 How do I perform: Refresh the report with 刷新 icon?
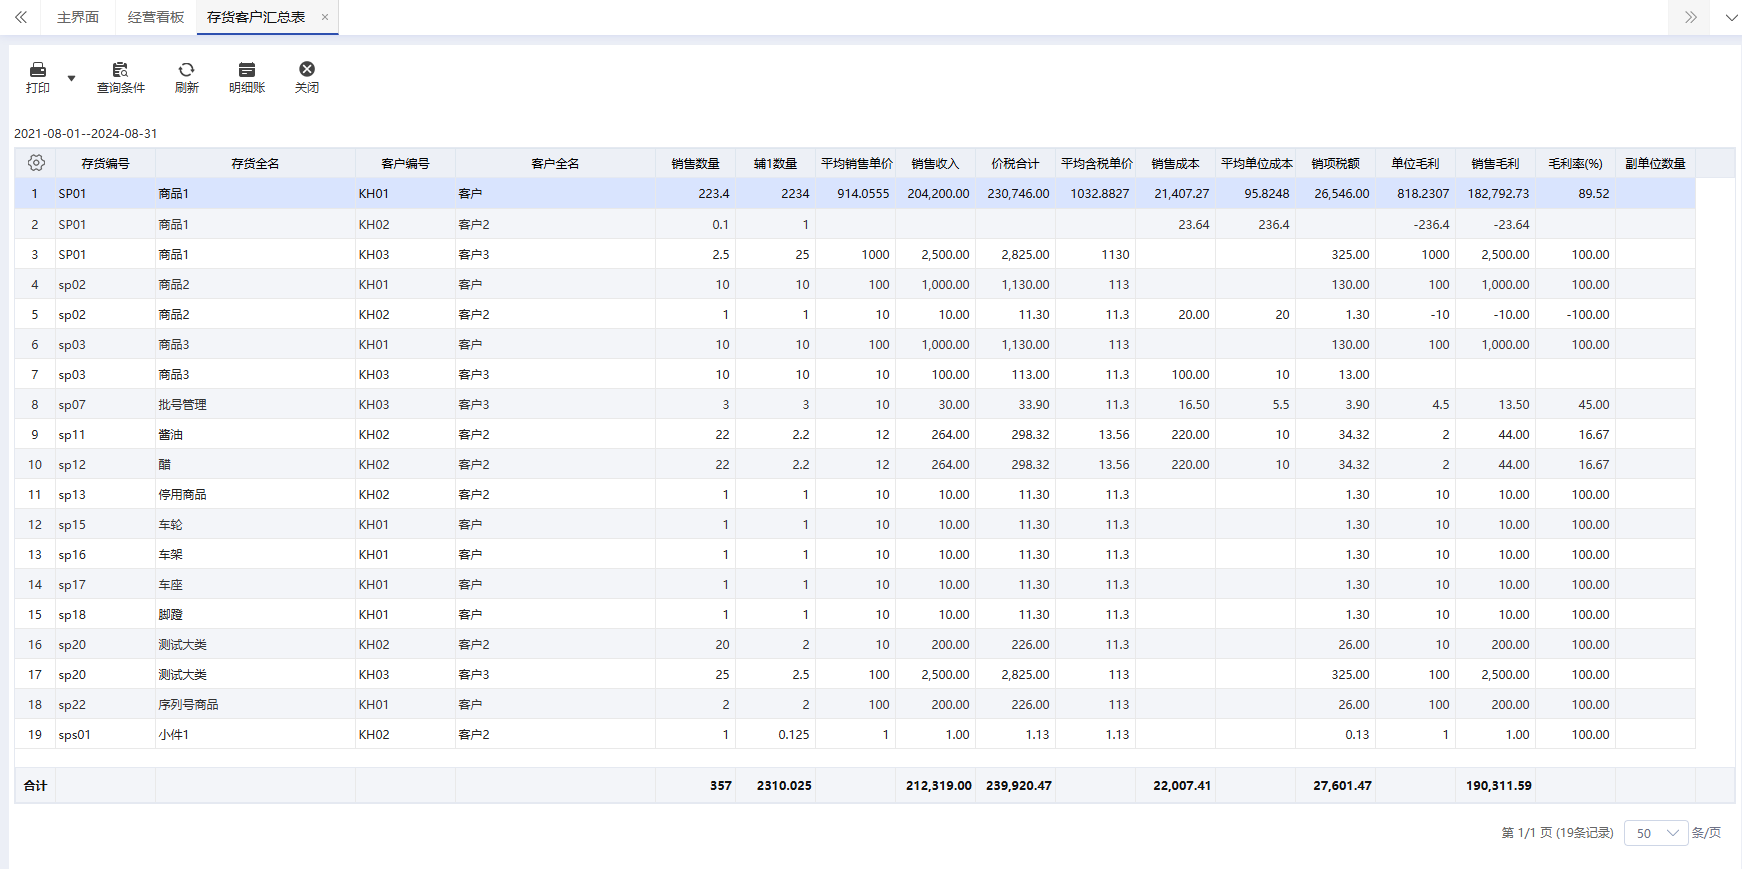coord(186,70)
